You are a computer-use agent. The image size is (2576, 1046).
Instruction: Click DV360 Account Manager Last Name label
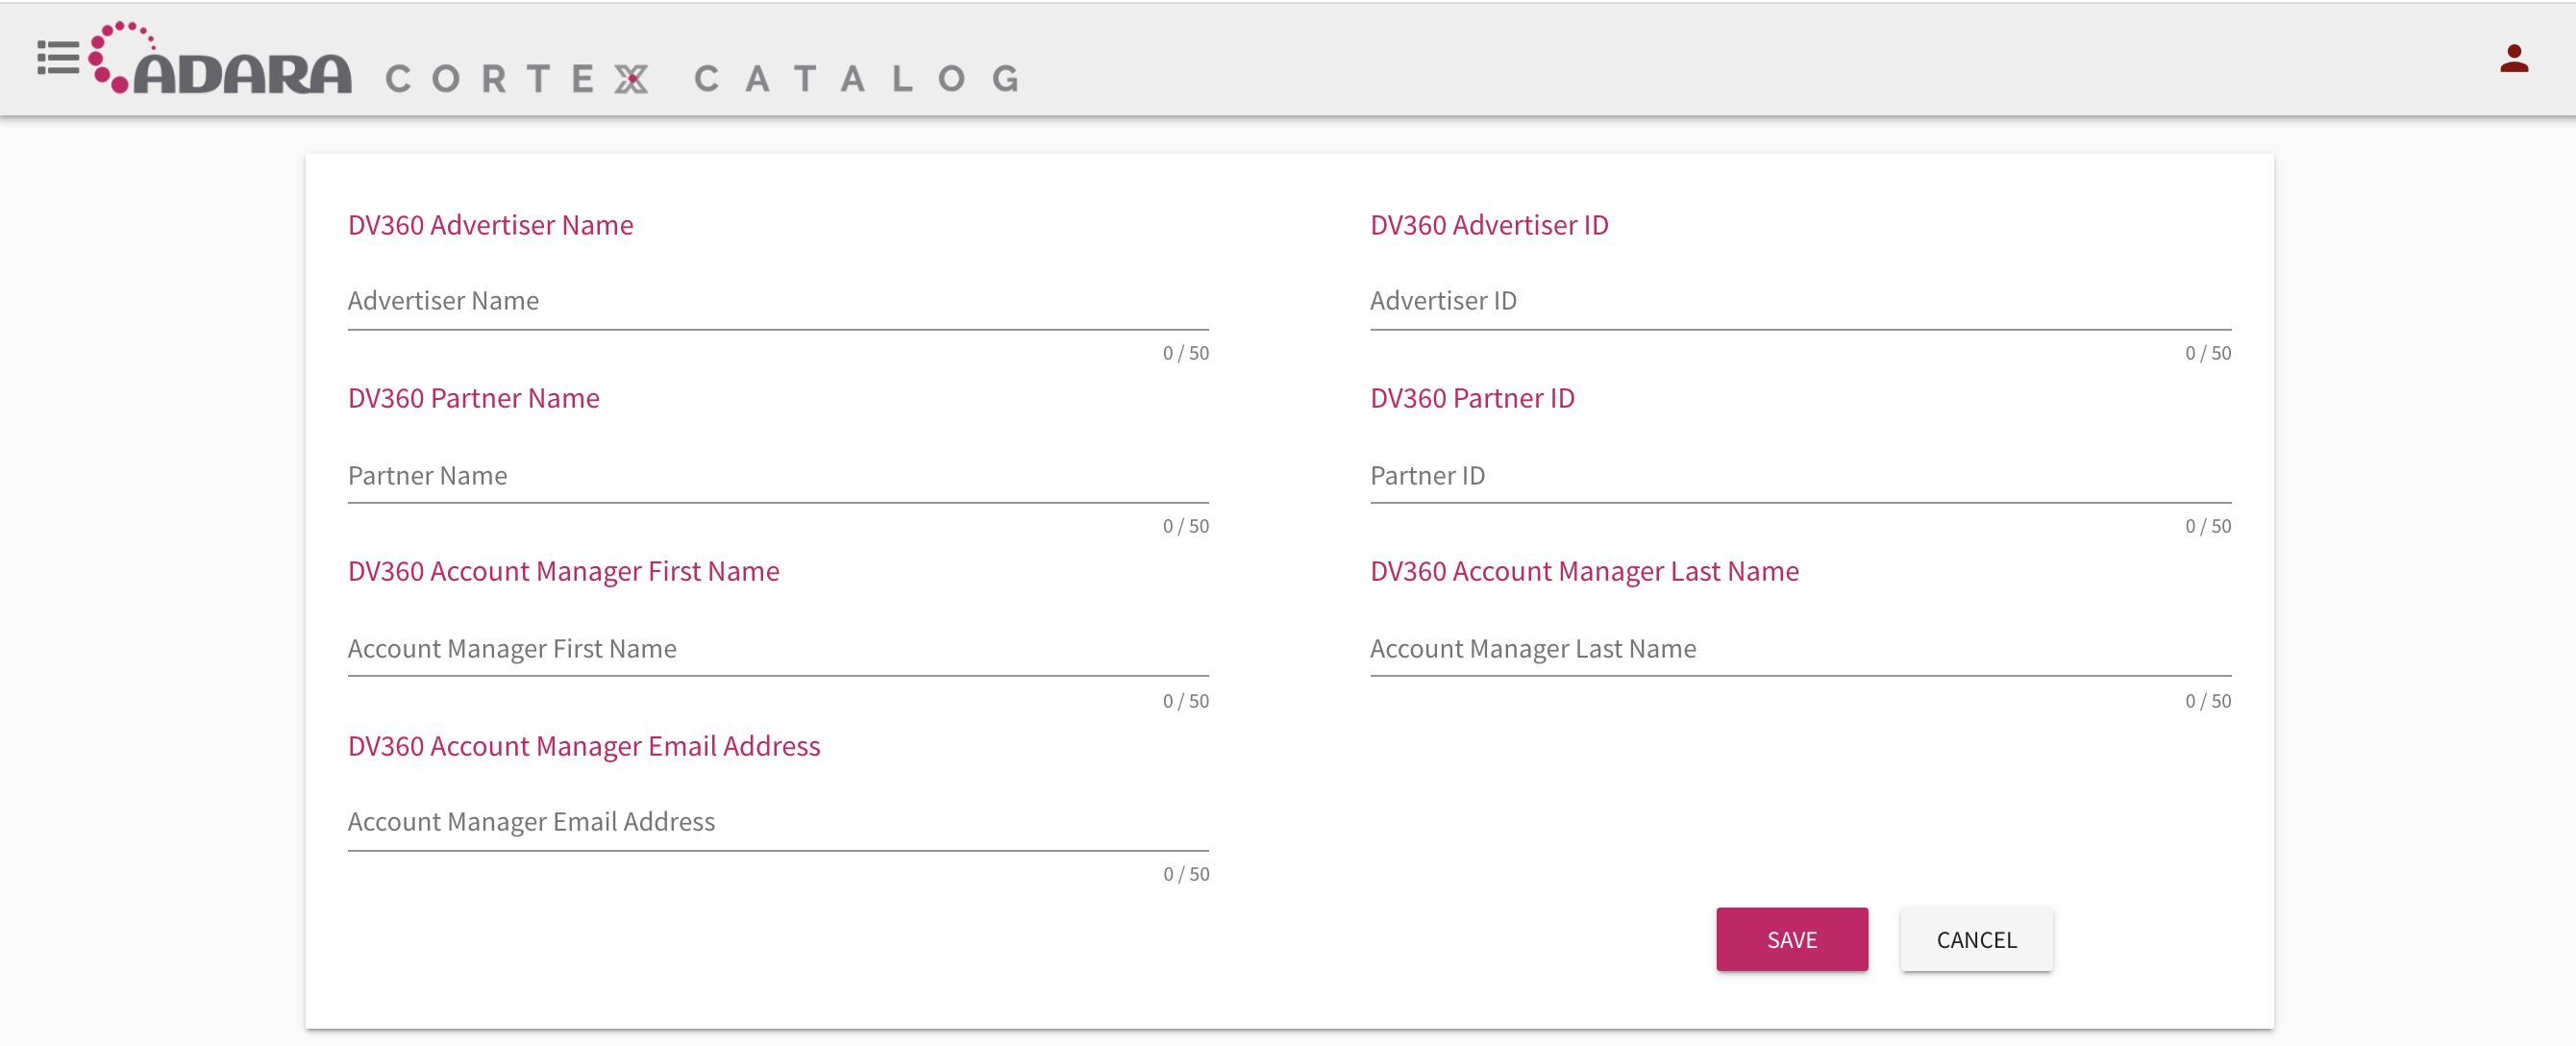pos(1584,571)
